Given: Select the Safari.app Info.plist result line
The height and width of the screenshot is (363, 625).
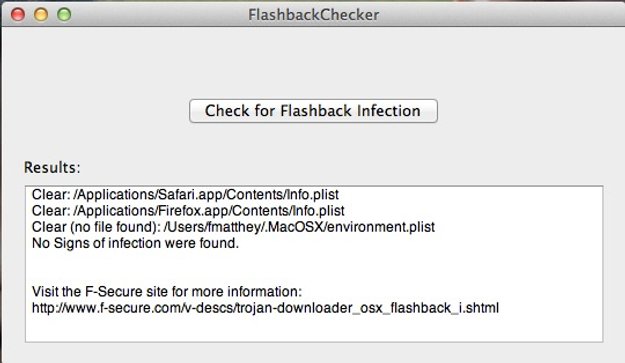Looking at the screenshot, I should click(185, 194).
